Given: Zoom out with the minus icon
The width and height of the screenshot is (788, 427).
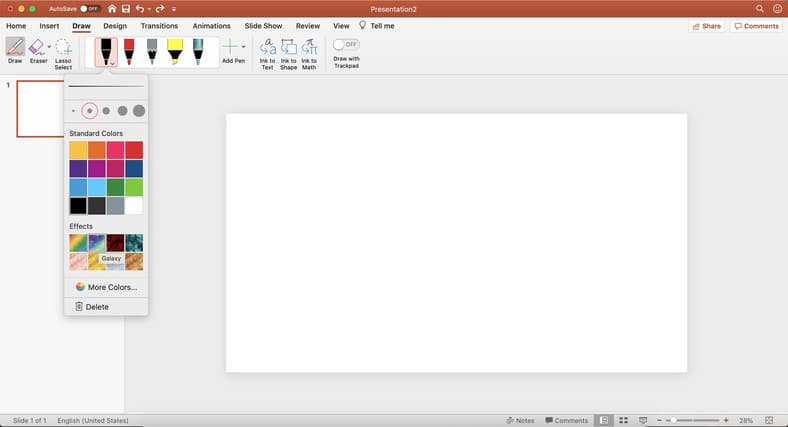Looking at the screenshot, I should [659, 420].
